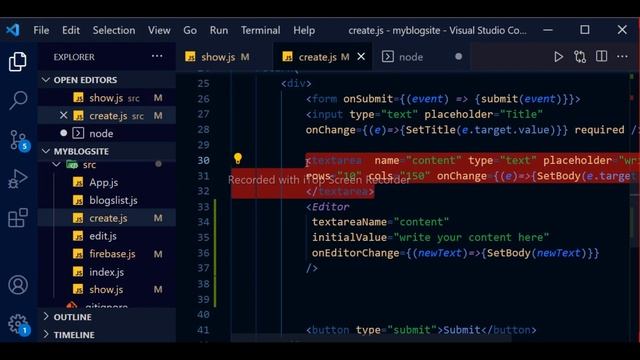
Task: Open blogslist.js in the file tree
Action: coord(107,200)
